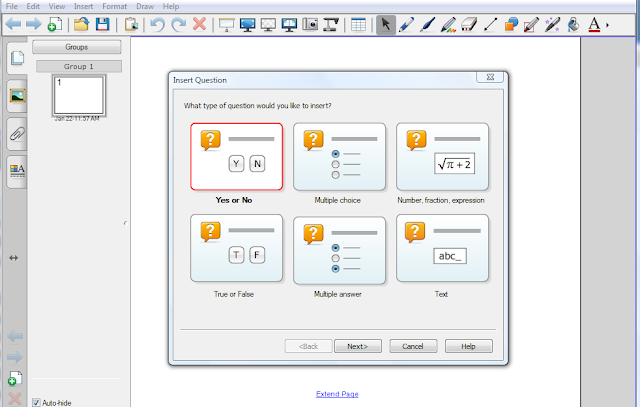Delete page using sidebar red X
Viewport: 640px width, 407px height.
click(15, 399)
